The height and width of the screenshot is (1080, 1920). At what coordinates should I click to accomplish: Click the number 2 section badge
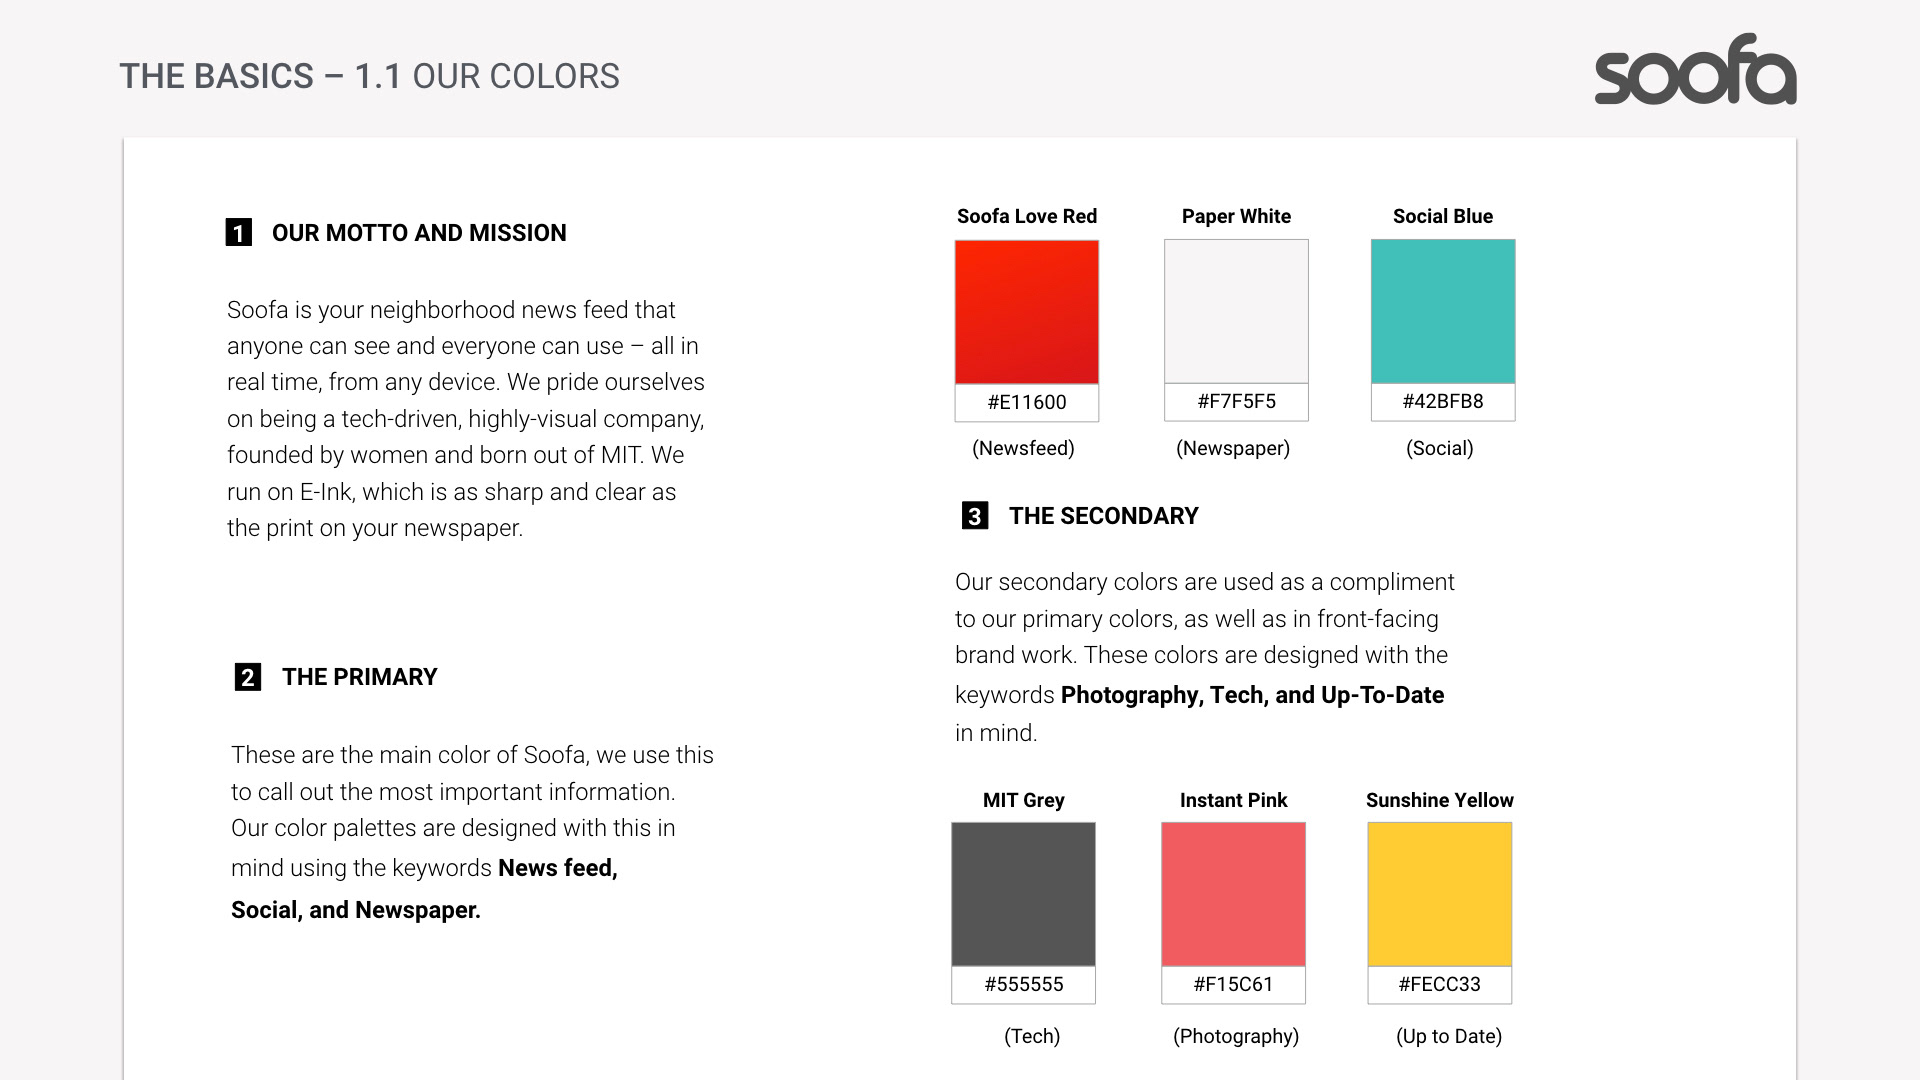point(247,677)
